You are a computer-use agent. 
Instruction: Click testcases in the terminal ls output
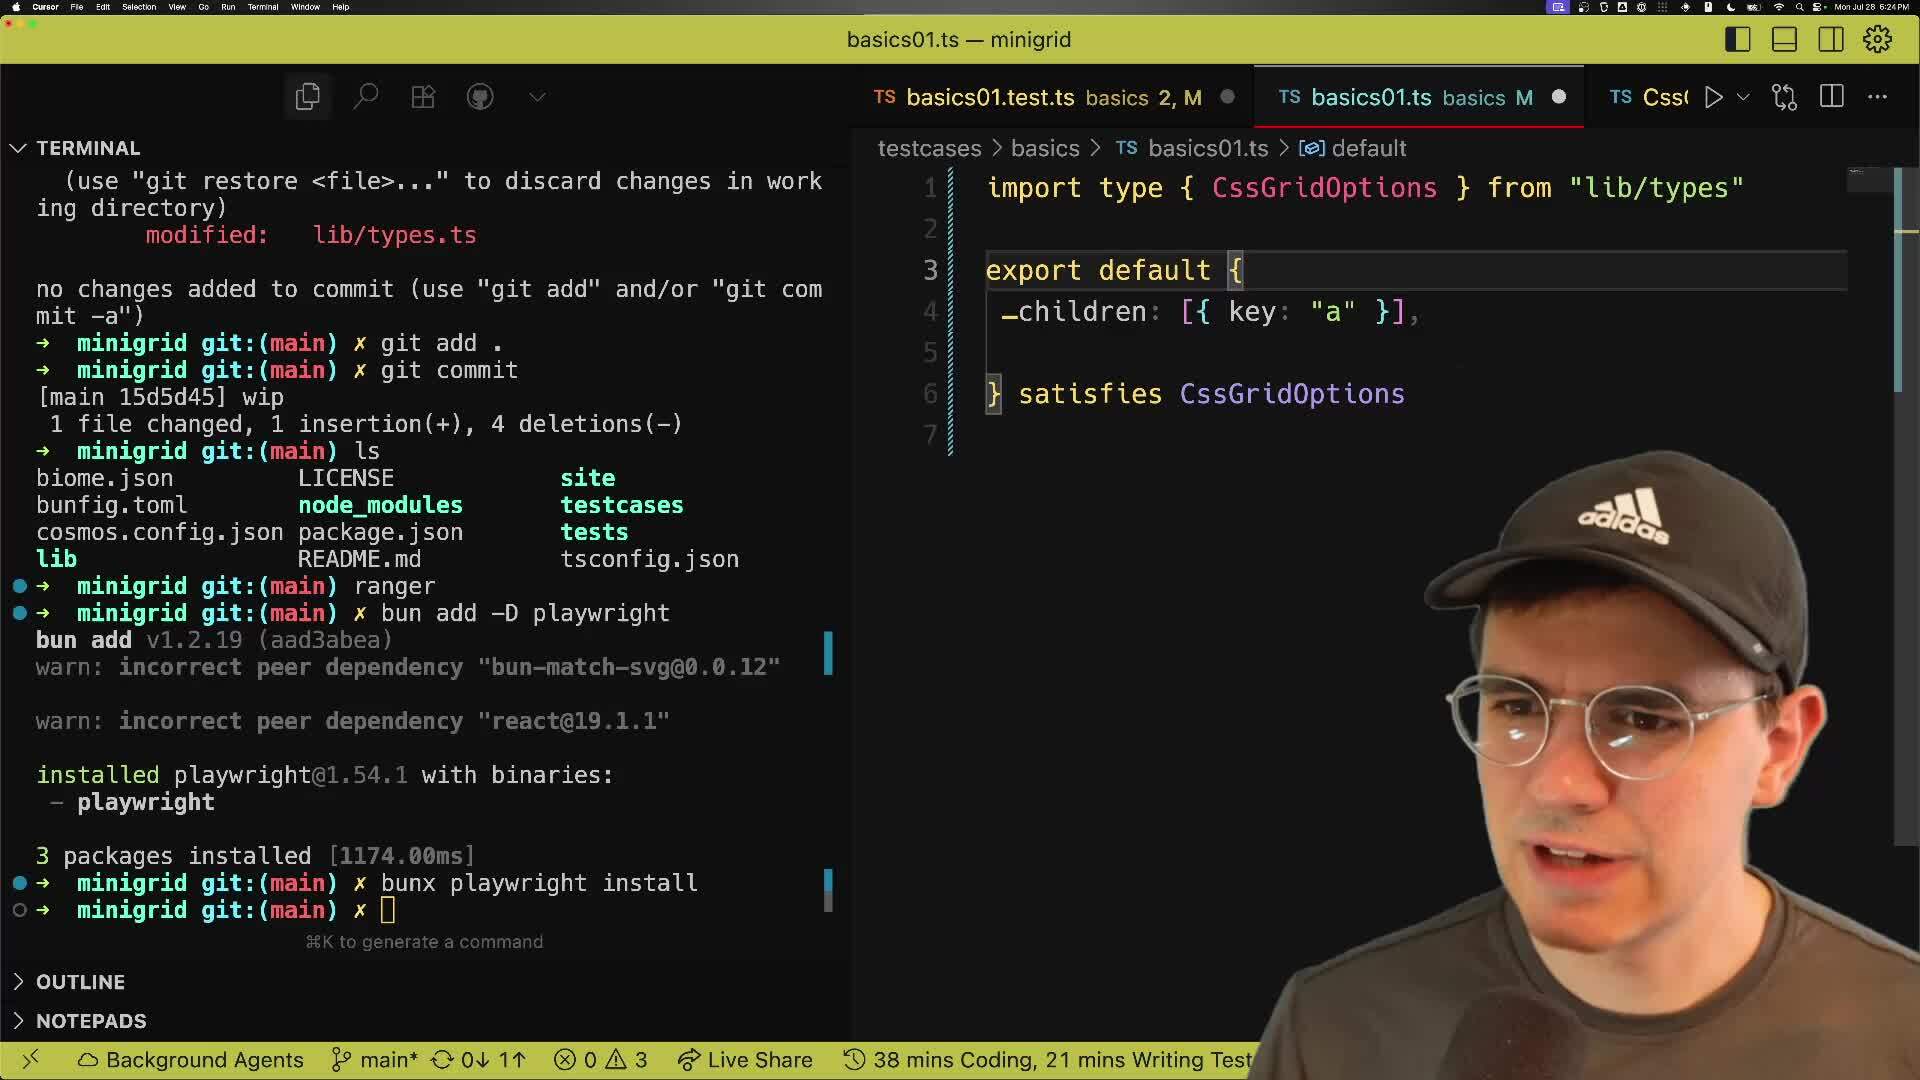coord(622,505)
